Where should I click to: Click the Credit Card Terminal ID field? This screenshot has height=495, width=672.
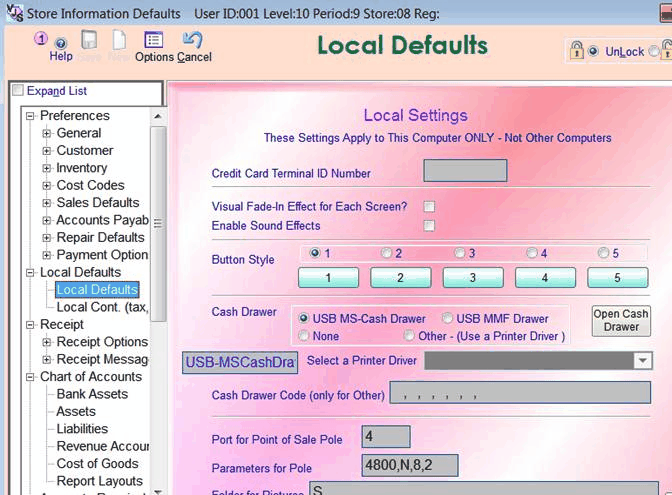[x=465, y=171]
